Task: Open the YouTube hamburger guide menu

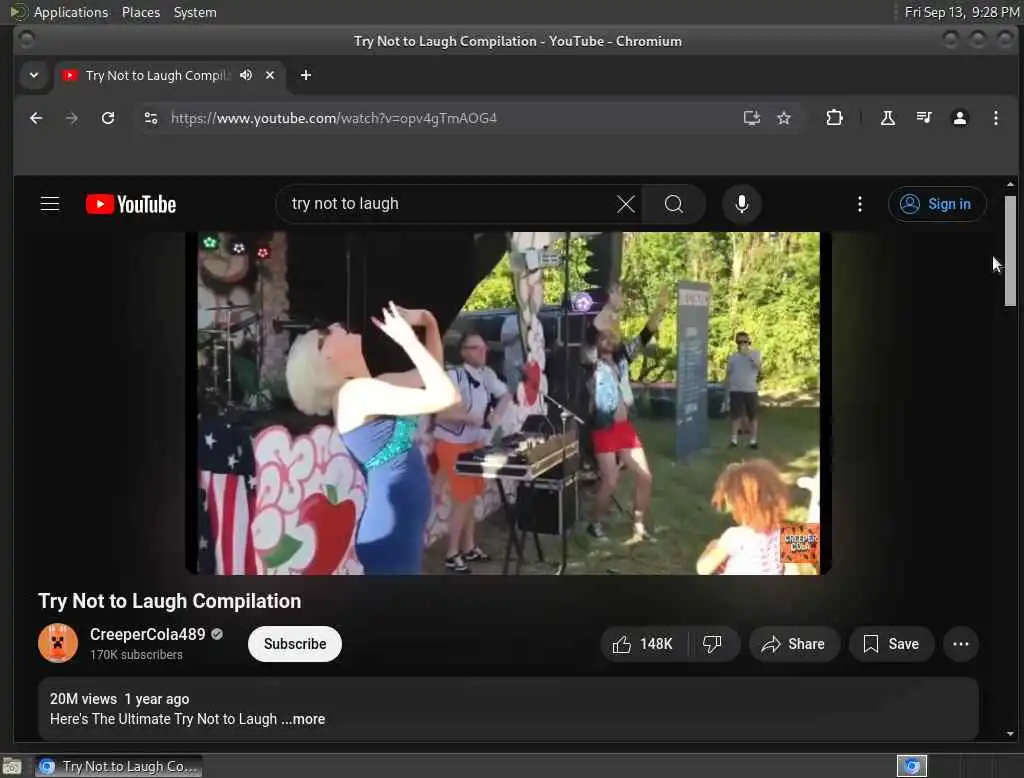Action: (x=50, y=204)
